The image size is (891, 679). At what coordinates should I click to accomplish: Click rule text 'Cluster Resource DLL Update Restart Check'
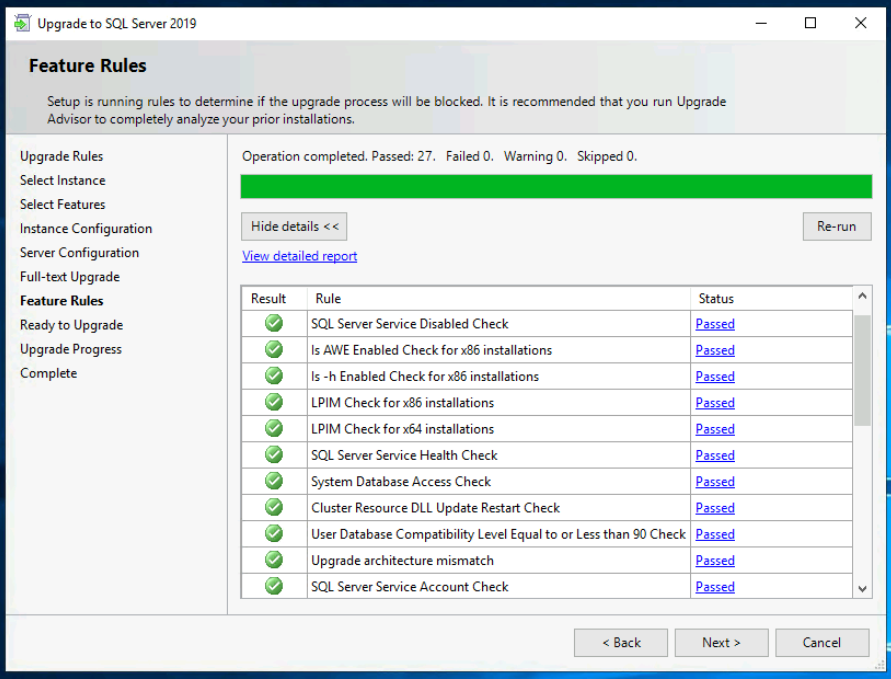click(435, 508)
